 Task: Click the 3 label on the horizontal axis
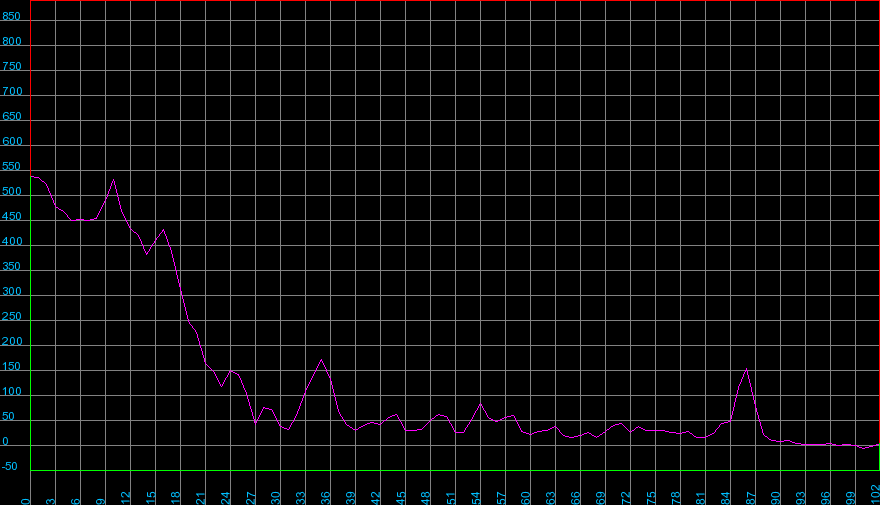tap(51, 501)
